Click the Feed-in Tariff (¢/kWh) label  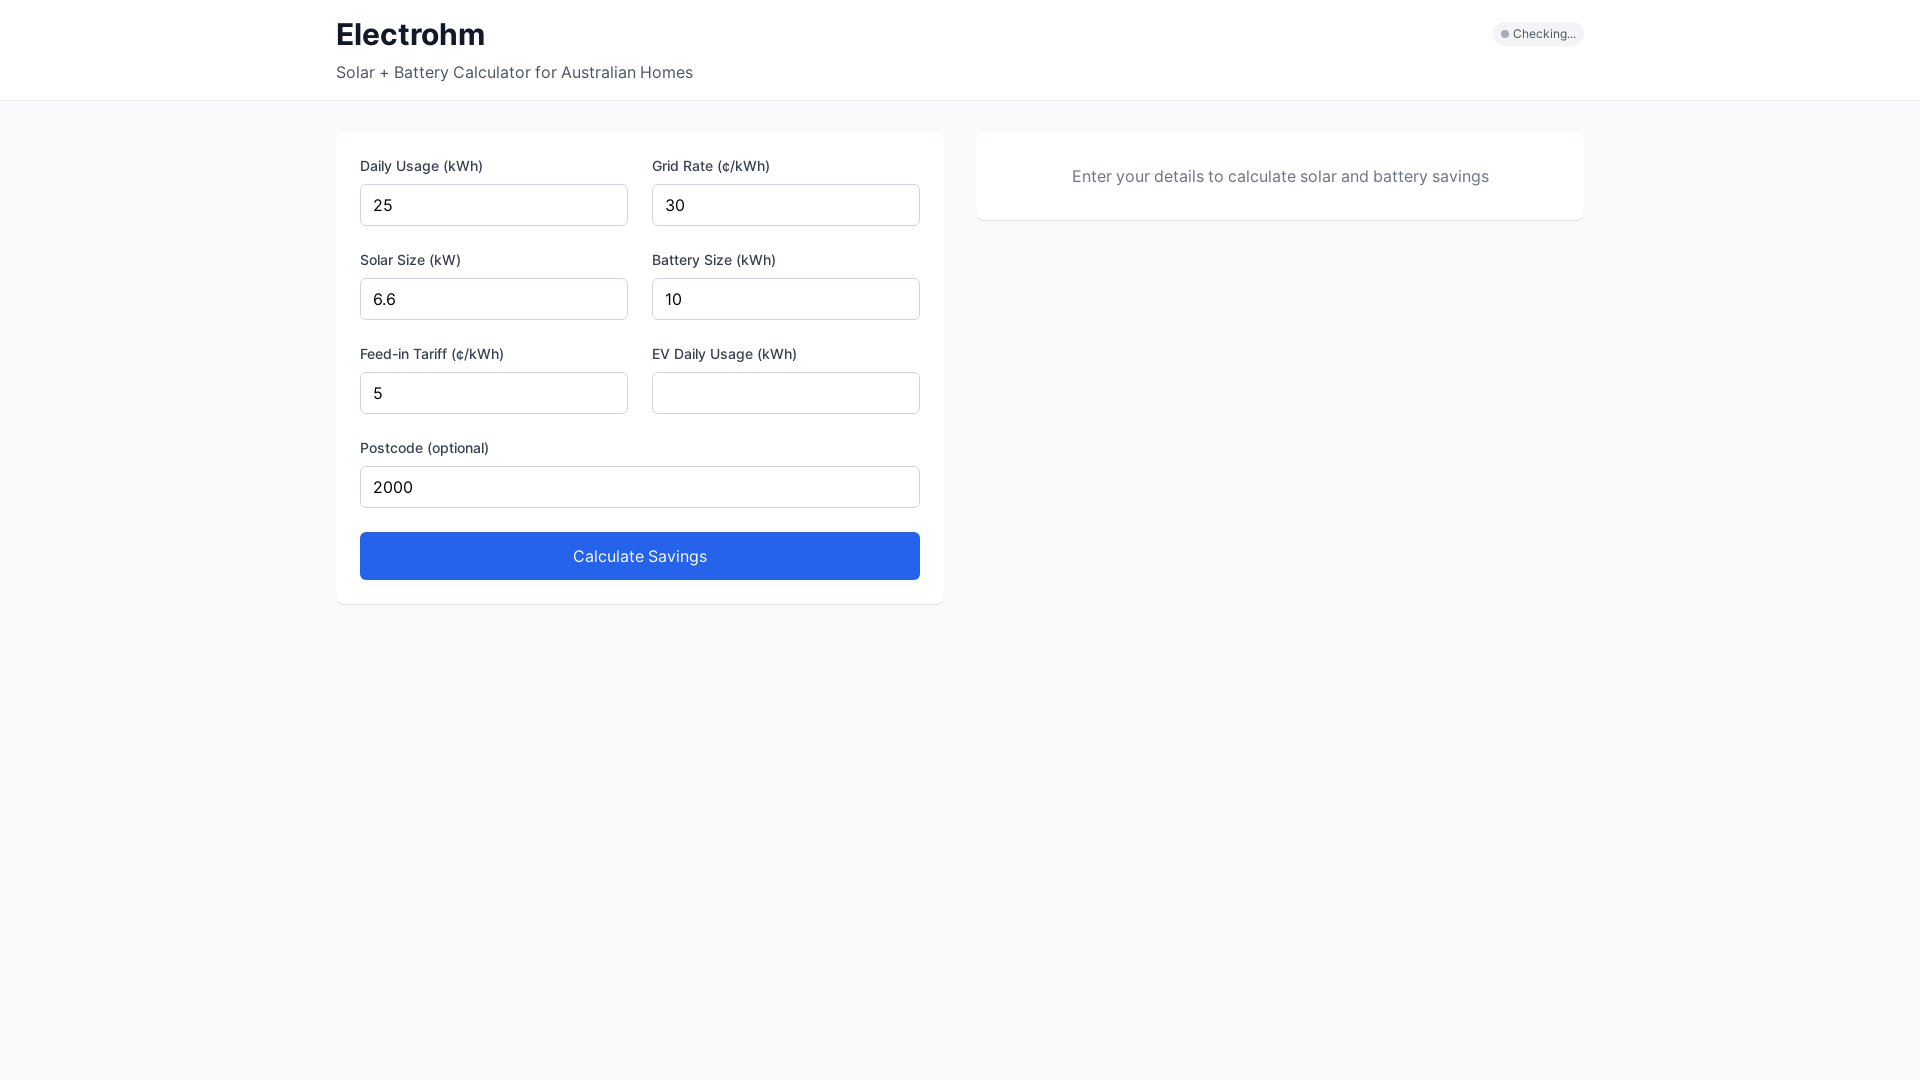point(432,354)
